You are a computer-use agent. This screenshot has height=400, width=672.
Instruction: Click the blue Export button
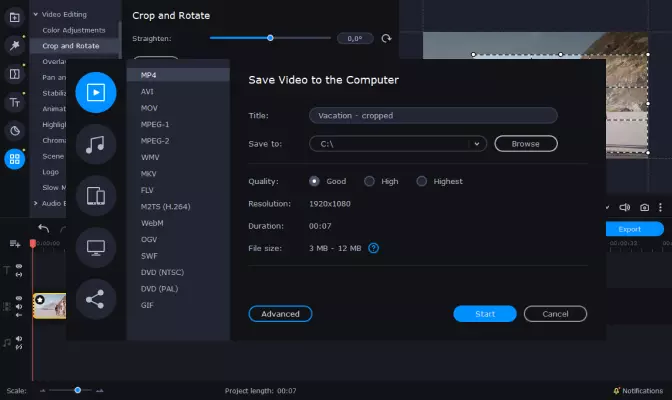pyautogui.click(x=634, y=229)
